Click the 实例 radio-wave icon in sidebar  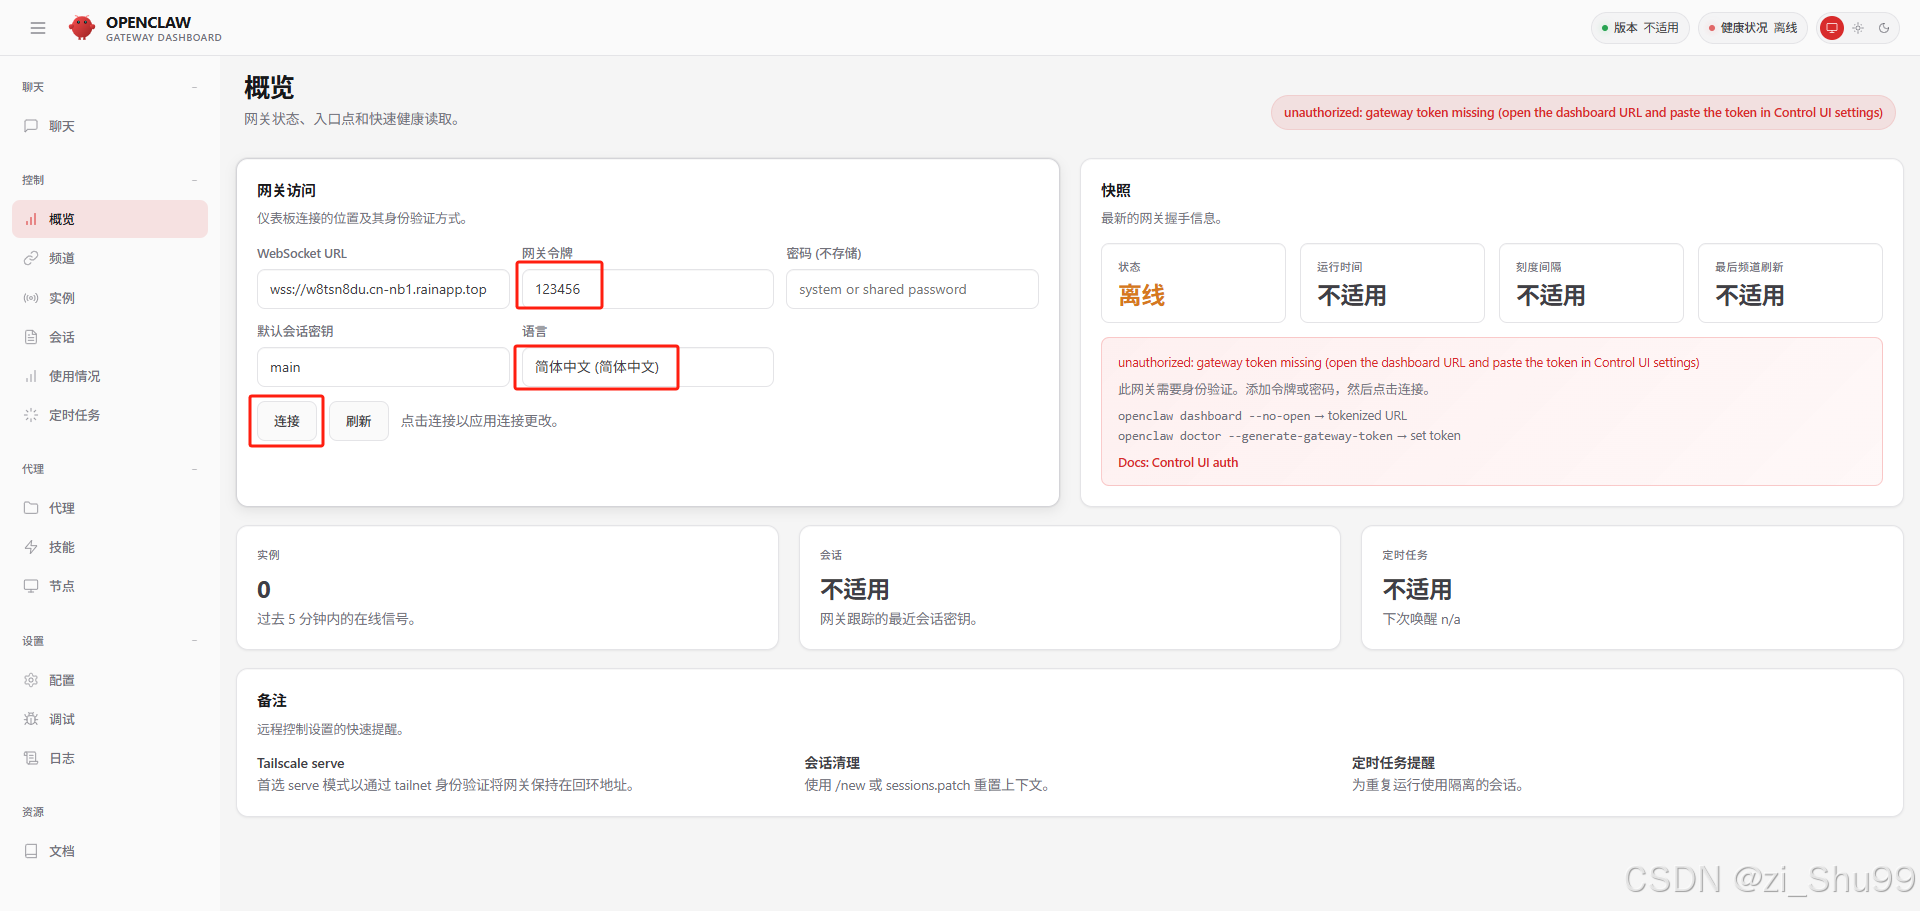click(x=31, y=298)
